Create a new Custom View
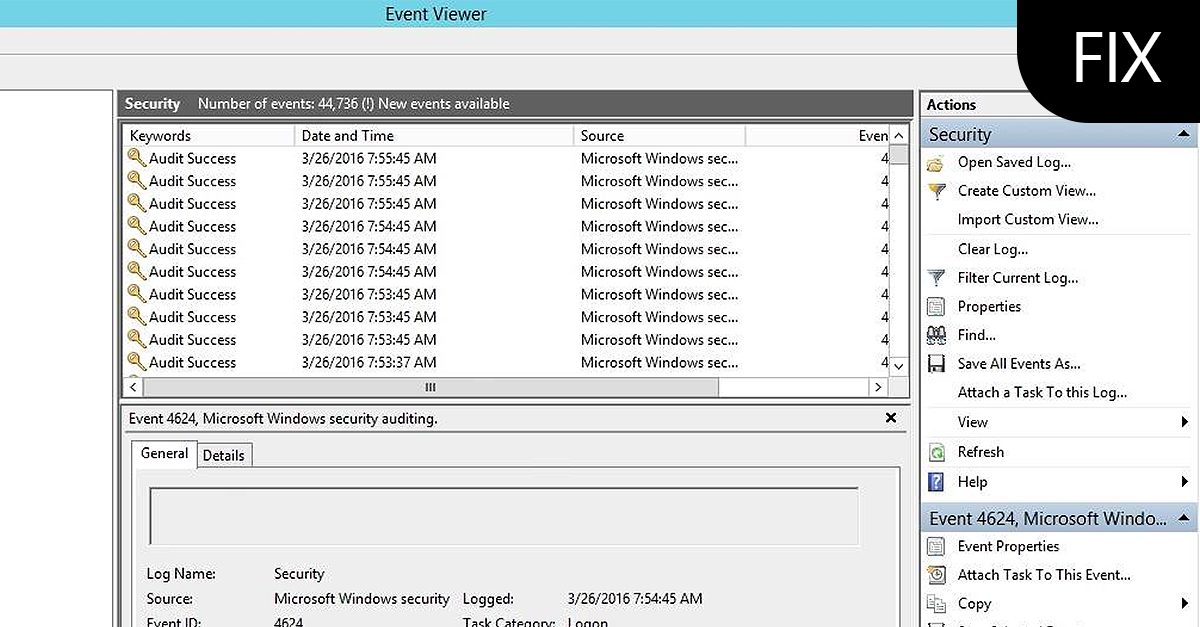Screen dimensions: 1200x627 (1026, 190)
